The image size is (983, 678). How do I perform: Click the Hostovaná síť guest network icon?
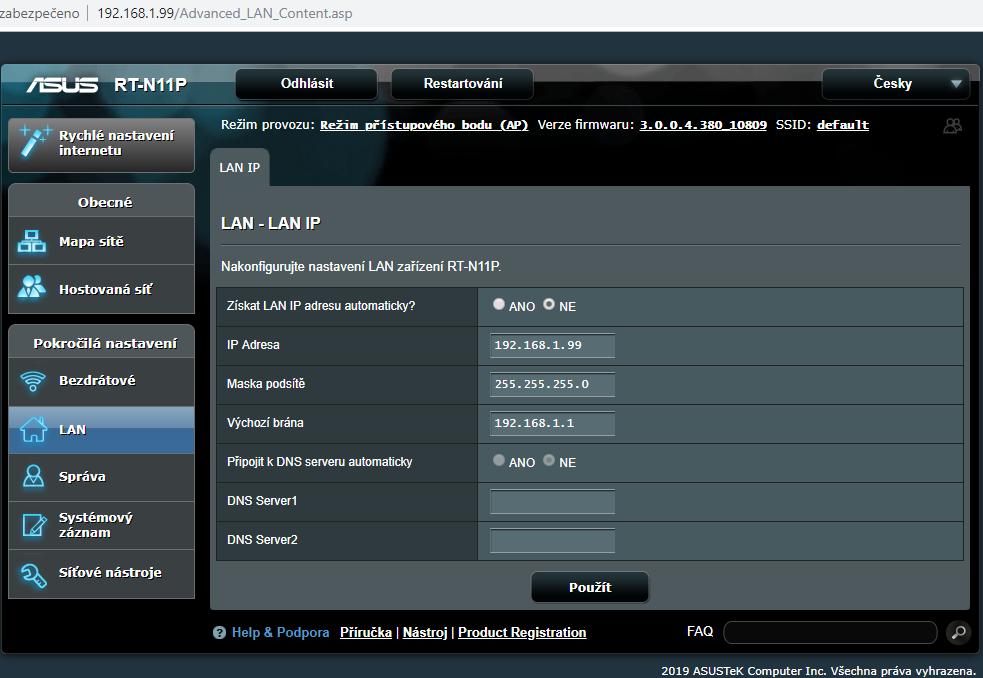click(33, 288)
